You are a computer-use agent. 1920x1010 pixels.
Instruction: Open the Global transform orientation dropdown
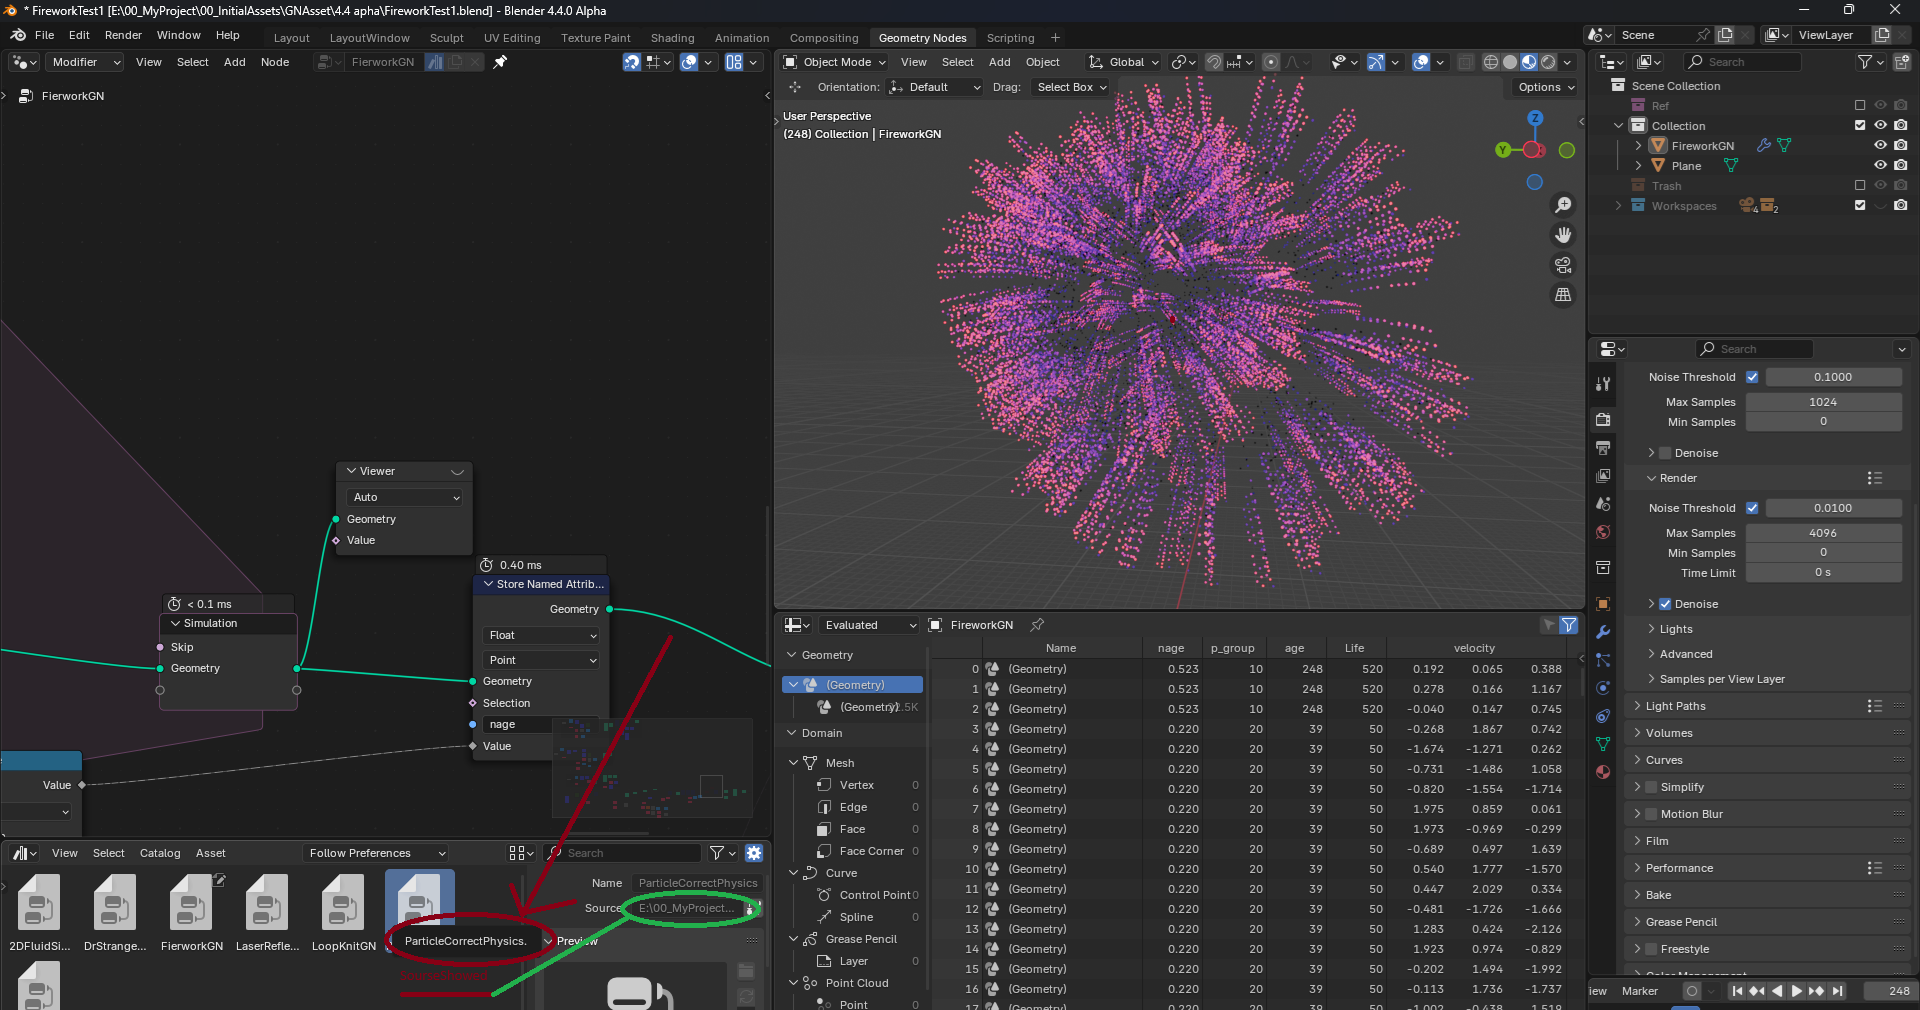click(x=1124, y=62)
